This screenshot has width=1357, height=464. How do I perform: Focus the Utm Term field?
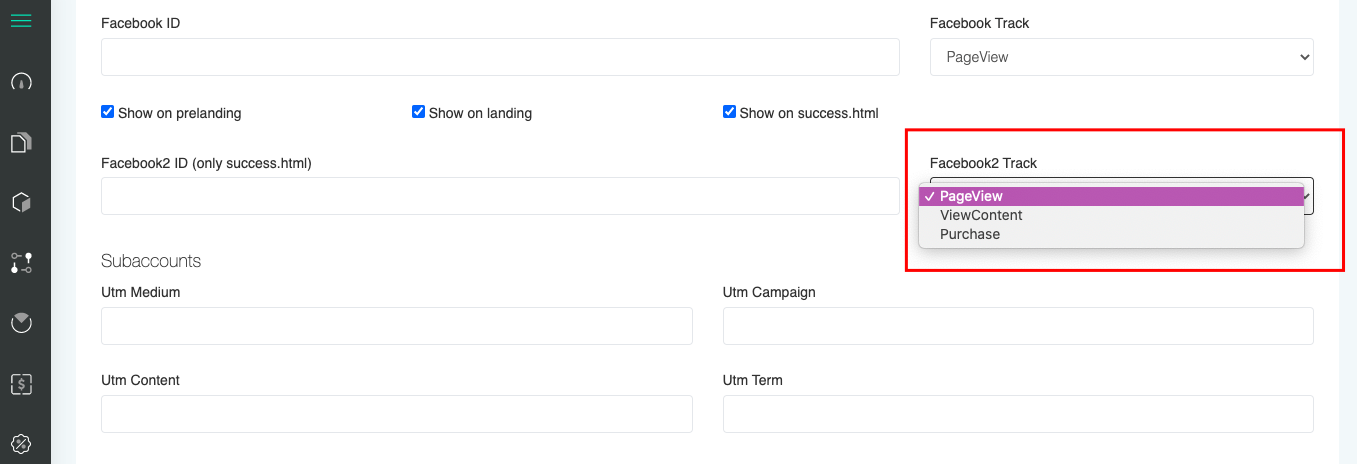click(x=1018, y=414)
